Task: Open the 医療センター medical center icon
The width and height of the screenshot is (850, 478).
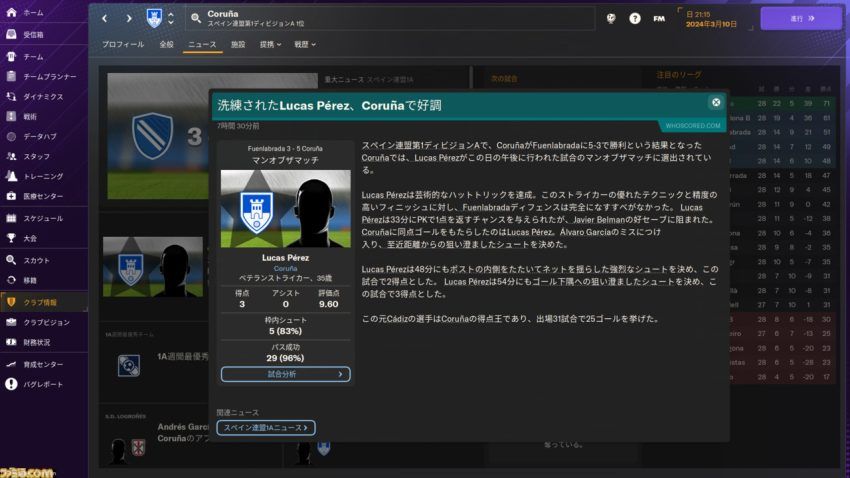Action: 11,196
